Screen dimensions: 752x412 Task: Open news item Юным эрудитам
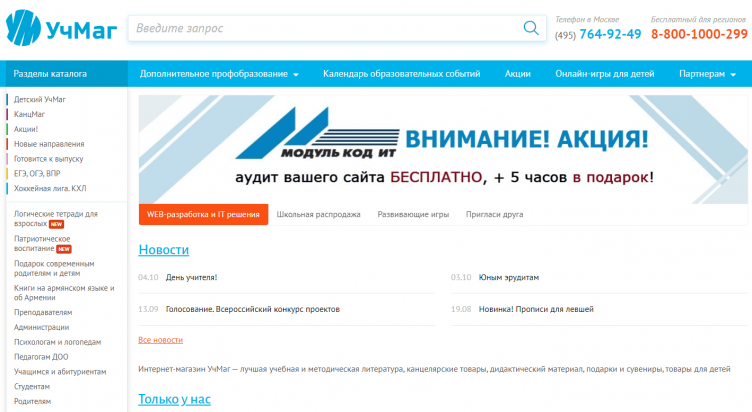point(509,277)
